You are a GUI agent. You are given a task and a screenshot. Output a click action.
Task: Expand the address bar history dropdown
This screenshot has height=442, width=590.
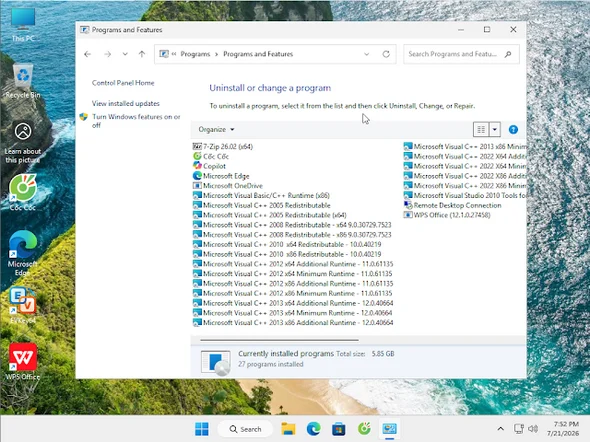click(x=366, y=54)
